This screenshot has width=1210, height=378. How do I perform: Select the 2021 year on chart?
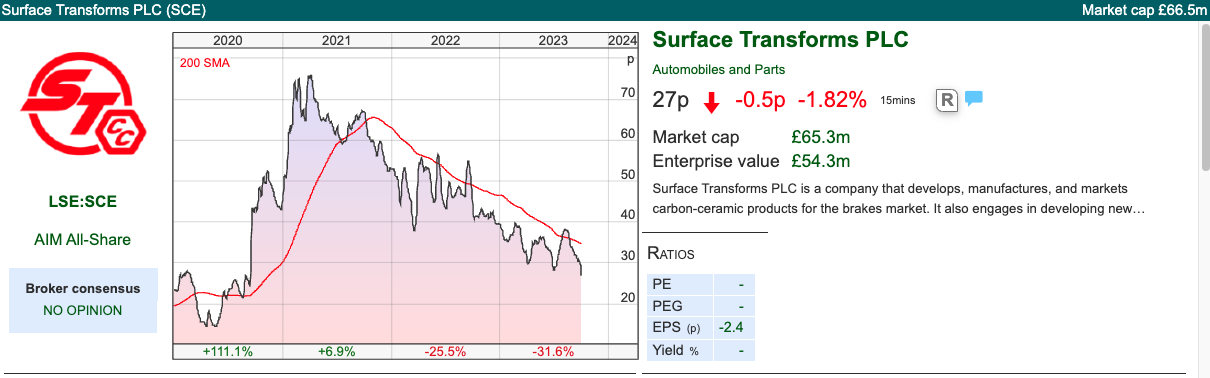coord(336,41)
